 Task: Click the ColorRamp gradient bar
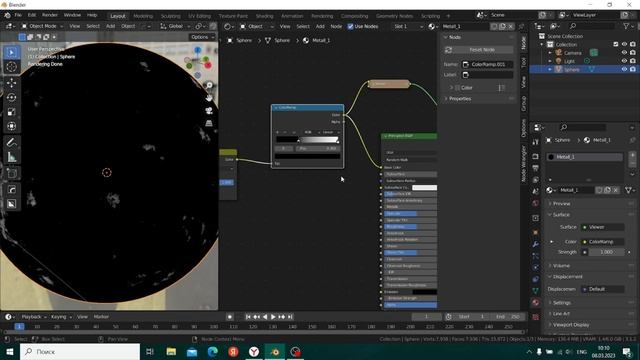pos(308,140)
